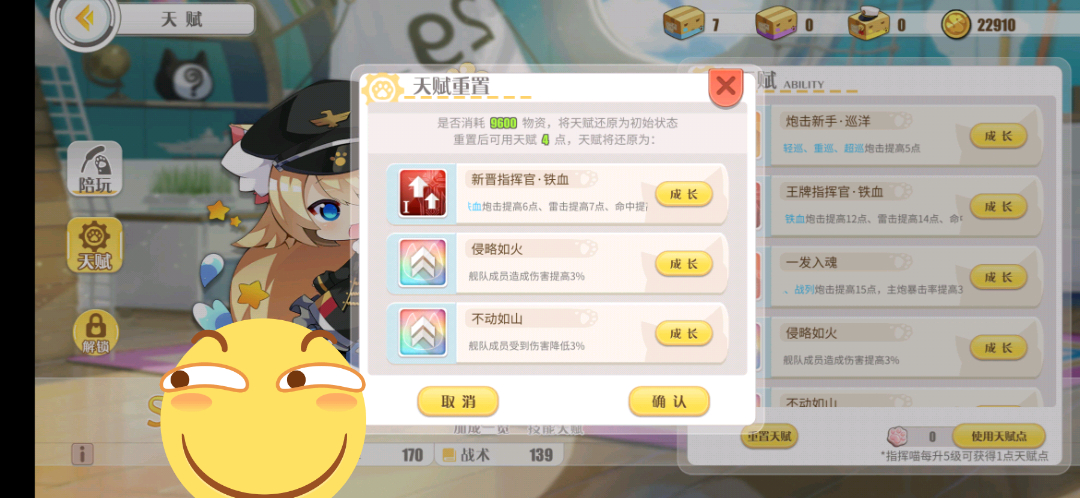Click 成长 next to 炮击新手·巡洋
Viewport: 1080px width, 498px height.
point(998,136)
